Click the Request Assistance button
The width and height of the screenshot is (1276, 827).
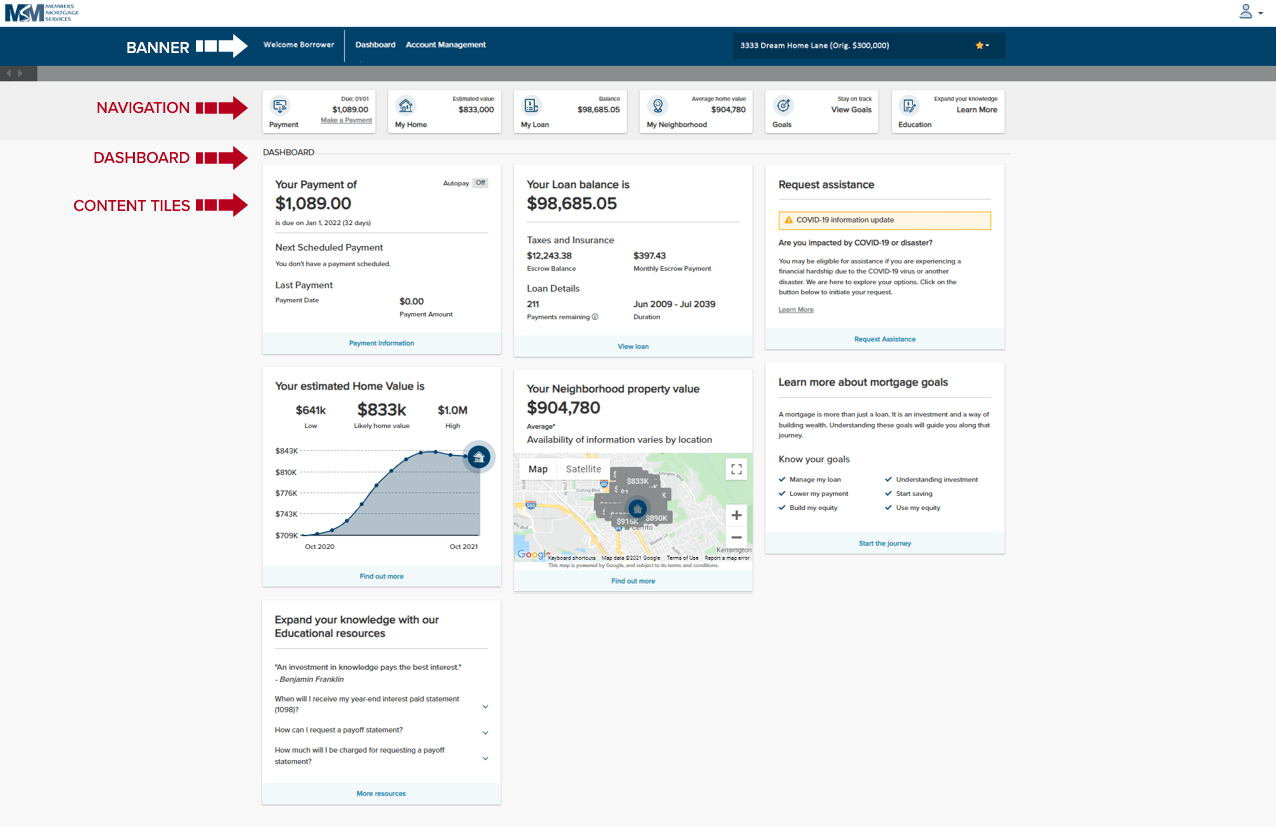pos(884,339)
